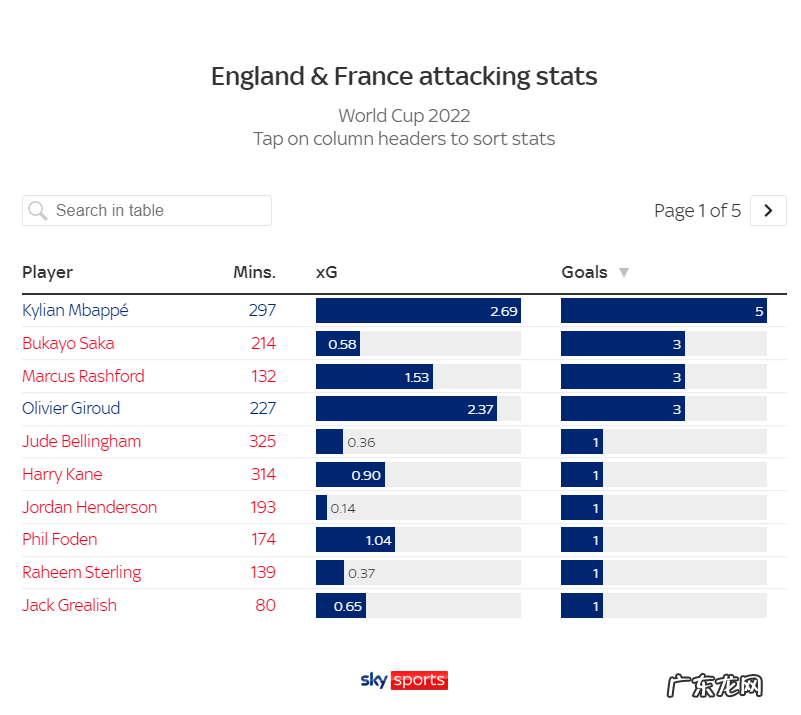
Task: Sort table by Mins. column
Action: point(254,272)
